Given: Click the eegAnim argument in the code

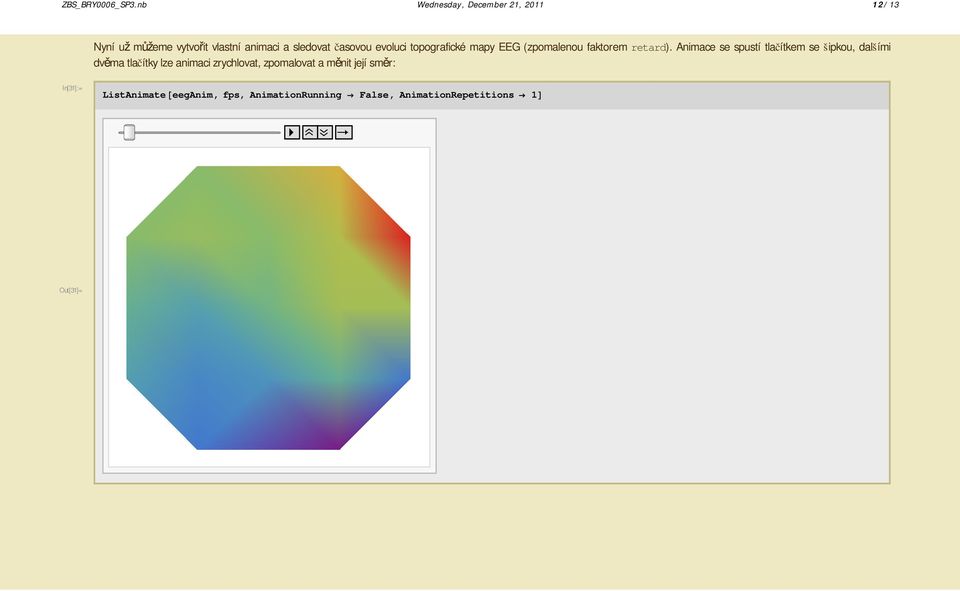Looking at the screenshot, I should tap(193, 95).
